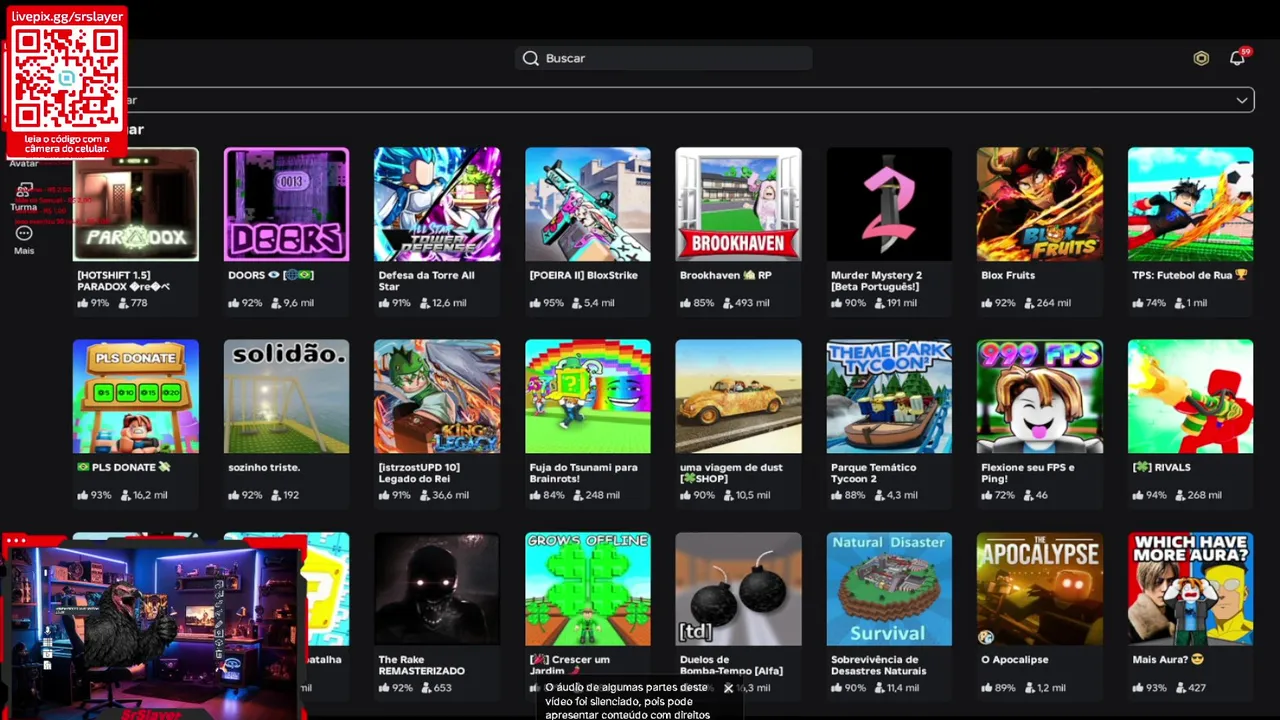
Task: Click the 264 mil player count
Action: (1047, 303)
